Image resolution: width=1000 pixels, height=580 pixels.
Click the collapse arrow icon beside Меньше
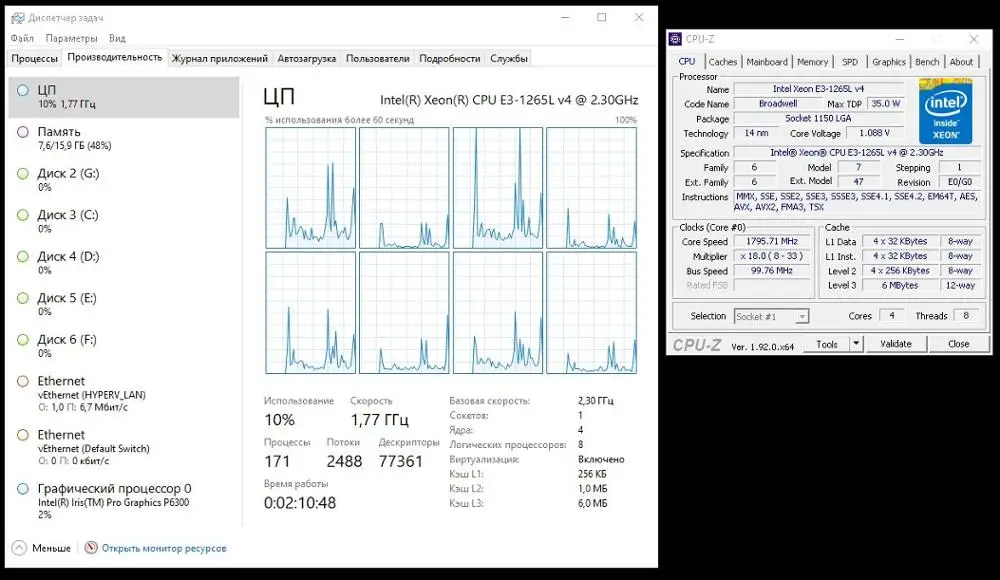click(x=19, y=548)
